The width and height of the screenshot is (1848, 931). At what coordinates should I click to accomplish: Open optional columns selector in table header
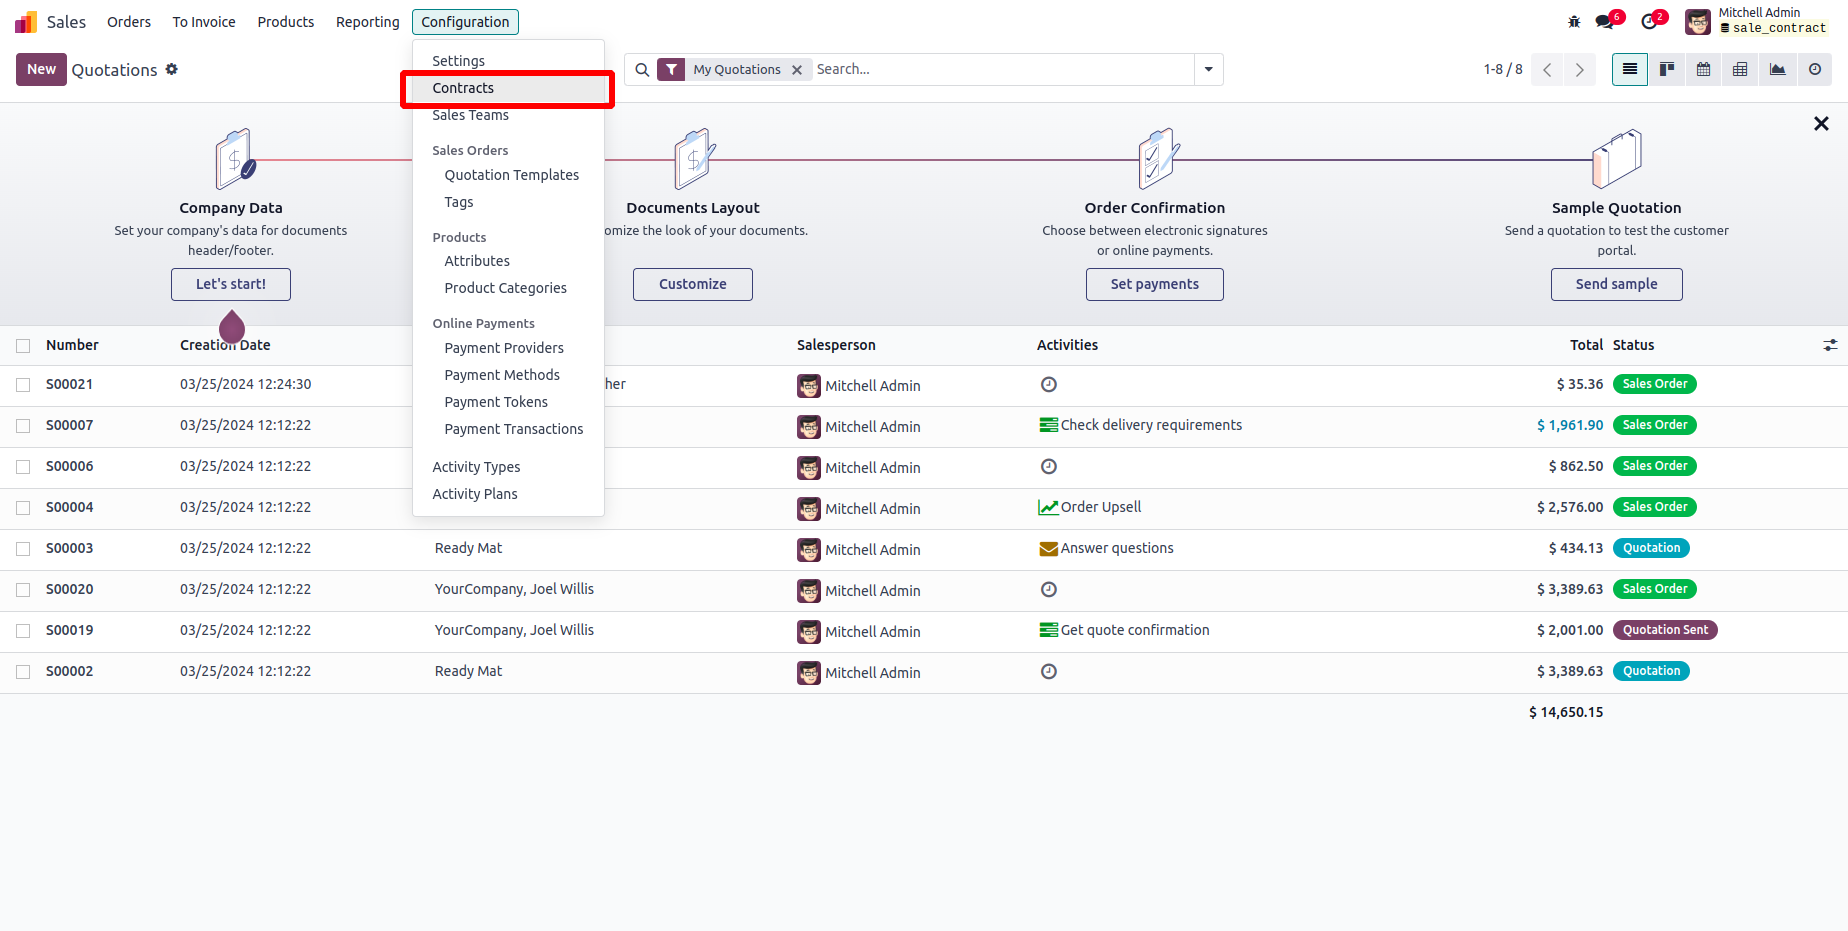1830,345
